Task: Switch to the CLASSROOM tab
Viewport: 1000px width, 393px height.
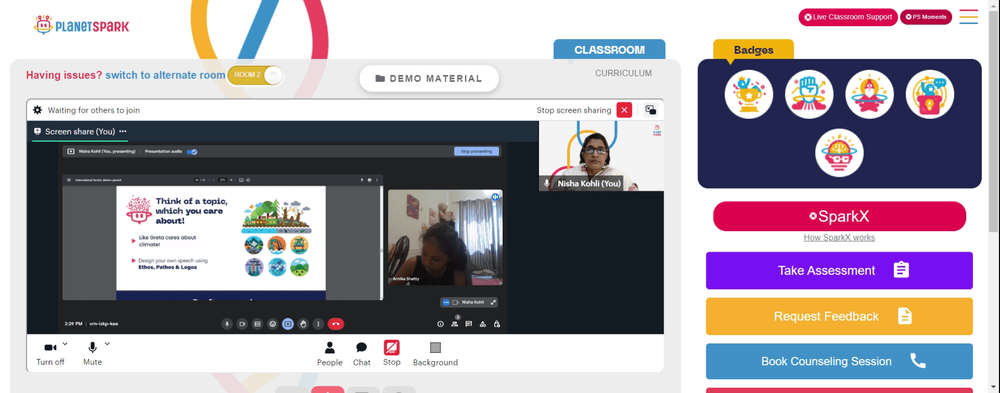Action: coord(609,50)
